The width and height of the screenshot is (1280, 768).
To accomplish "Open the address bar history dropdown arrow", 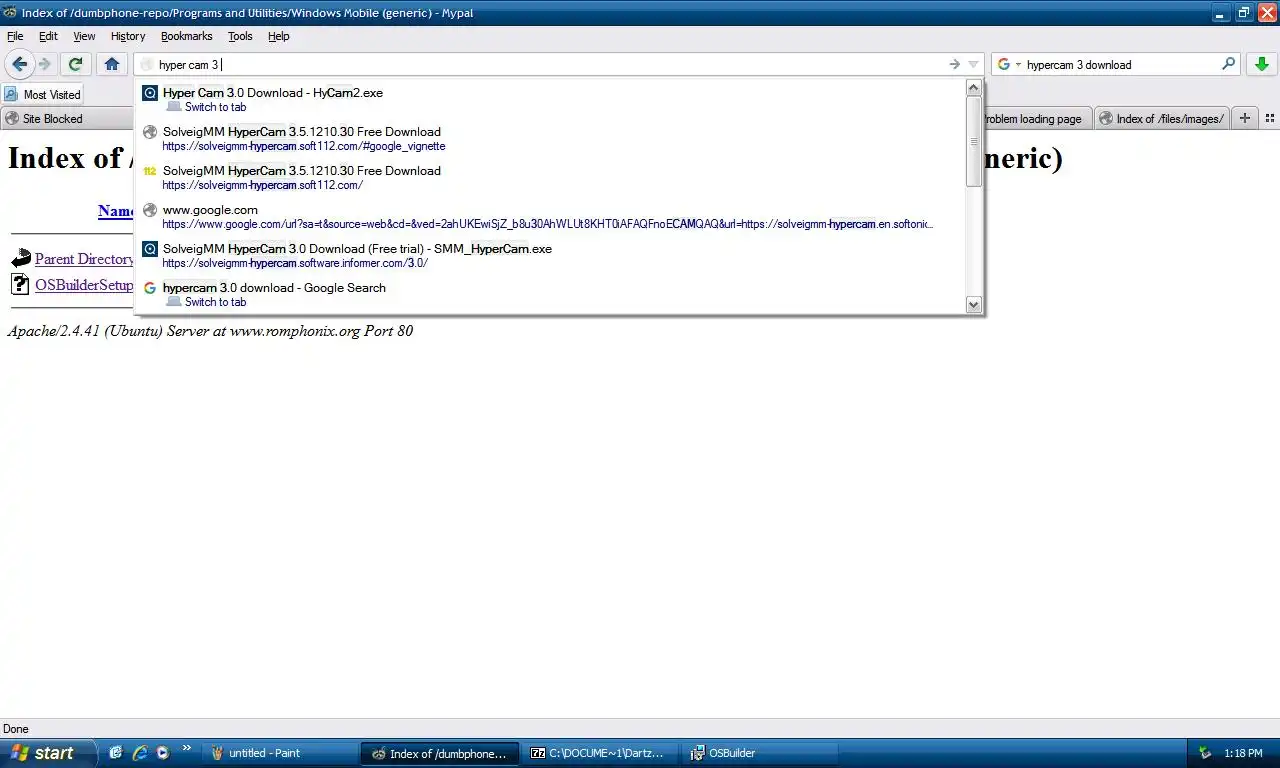I will click(973, 64).
